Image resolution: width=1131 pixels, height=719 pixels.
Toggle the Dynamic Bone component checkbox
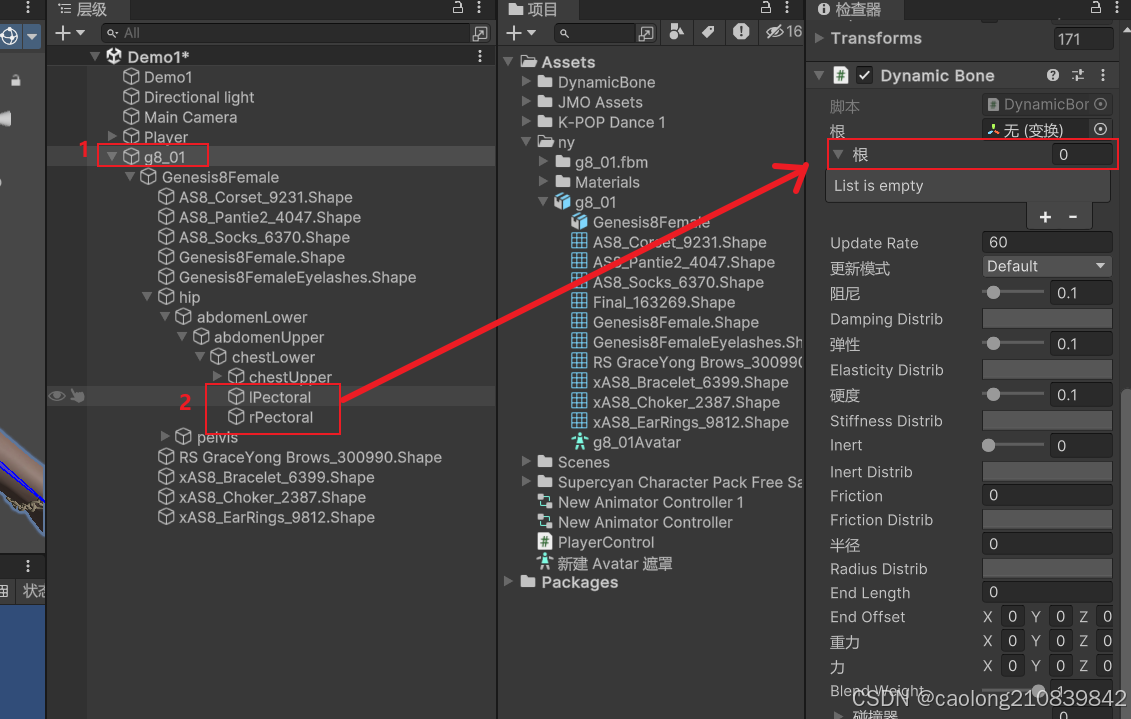coord(866,75)
